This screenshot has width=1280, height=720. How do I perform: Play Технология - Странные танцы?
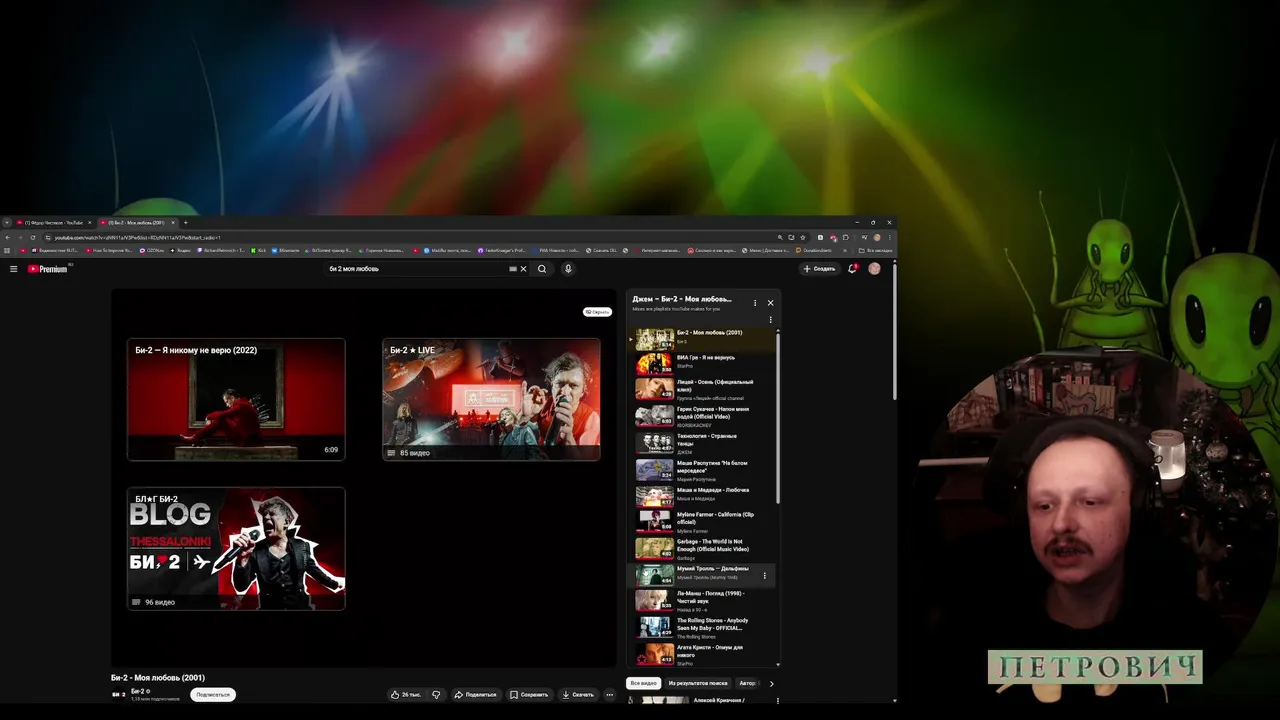tap(701, 443)
